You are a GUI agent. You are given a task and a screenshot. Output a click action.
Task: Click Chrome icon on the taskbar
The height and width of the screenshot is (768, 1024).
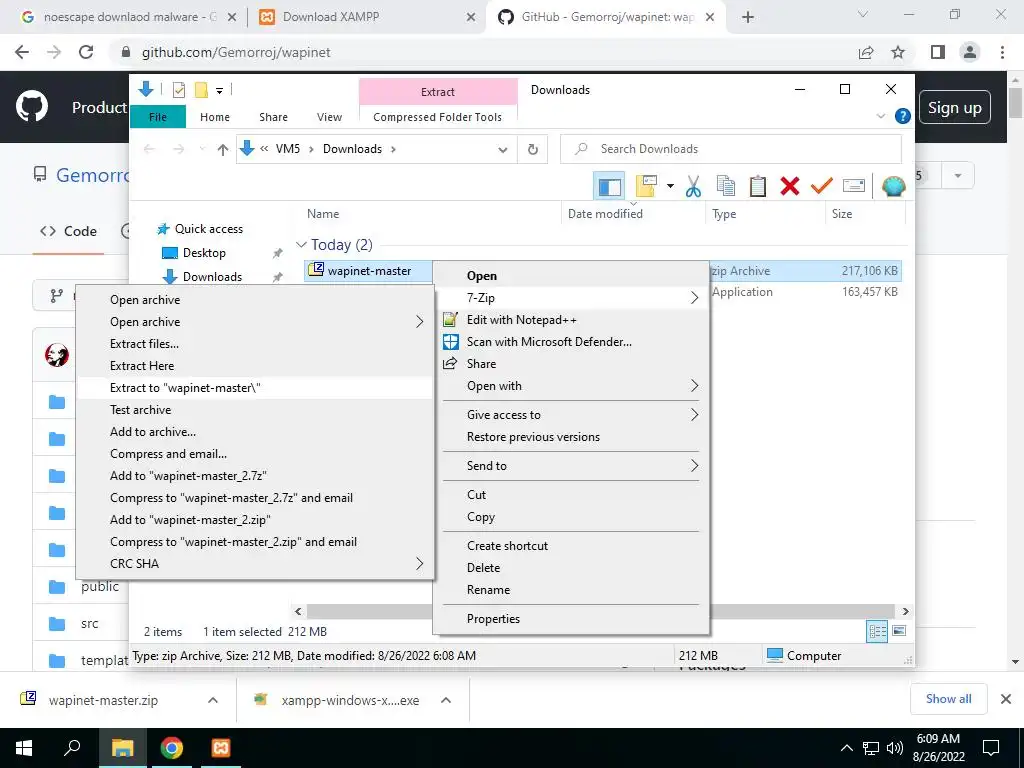click(x=171, y=748)
